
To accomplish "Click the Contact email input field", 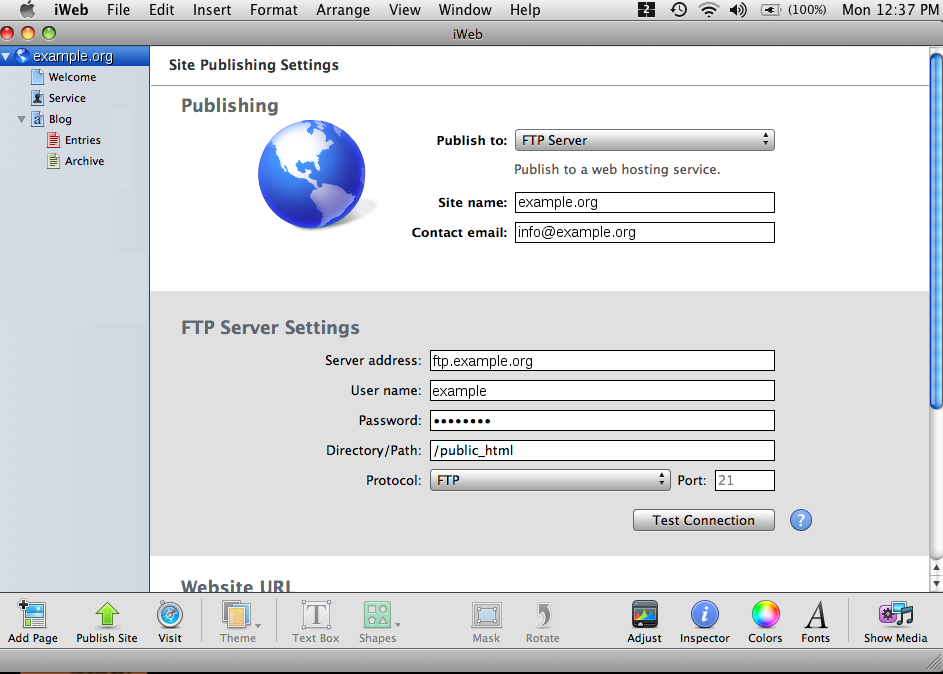I will [645, 233].
